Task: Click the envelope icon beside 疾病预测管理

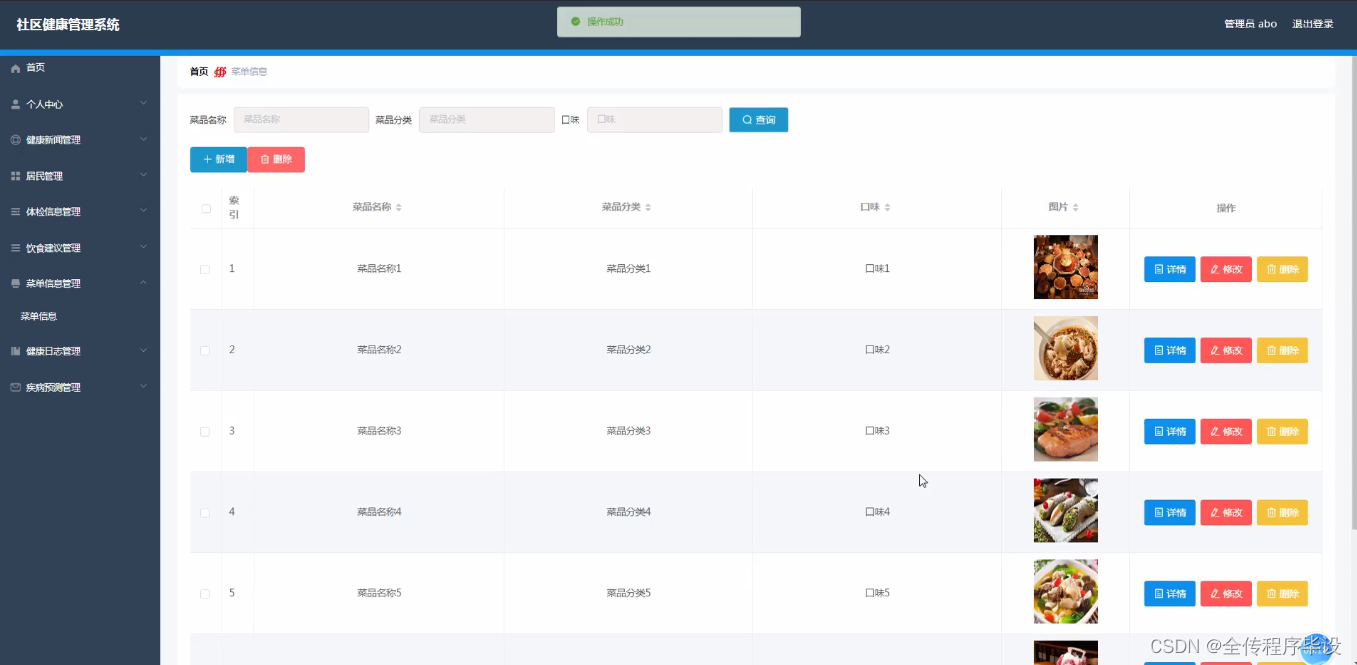Action: [15, 387]
